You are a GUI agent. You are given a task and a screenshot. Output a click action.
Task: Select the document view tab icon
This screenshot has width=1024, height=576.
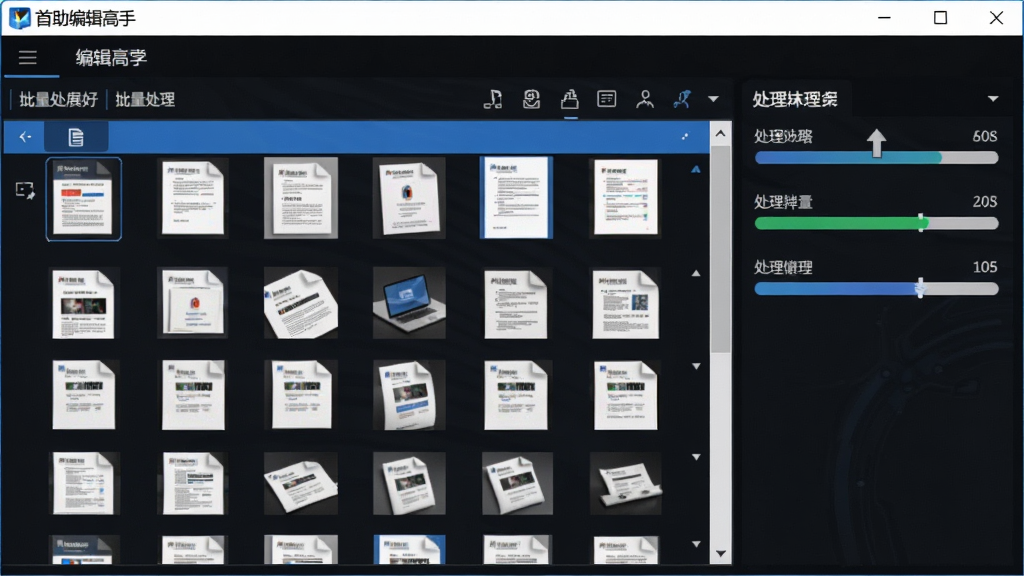[x=76, y=137]
